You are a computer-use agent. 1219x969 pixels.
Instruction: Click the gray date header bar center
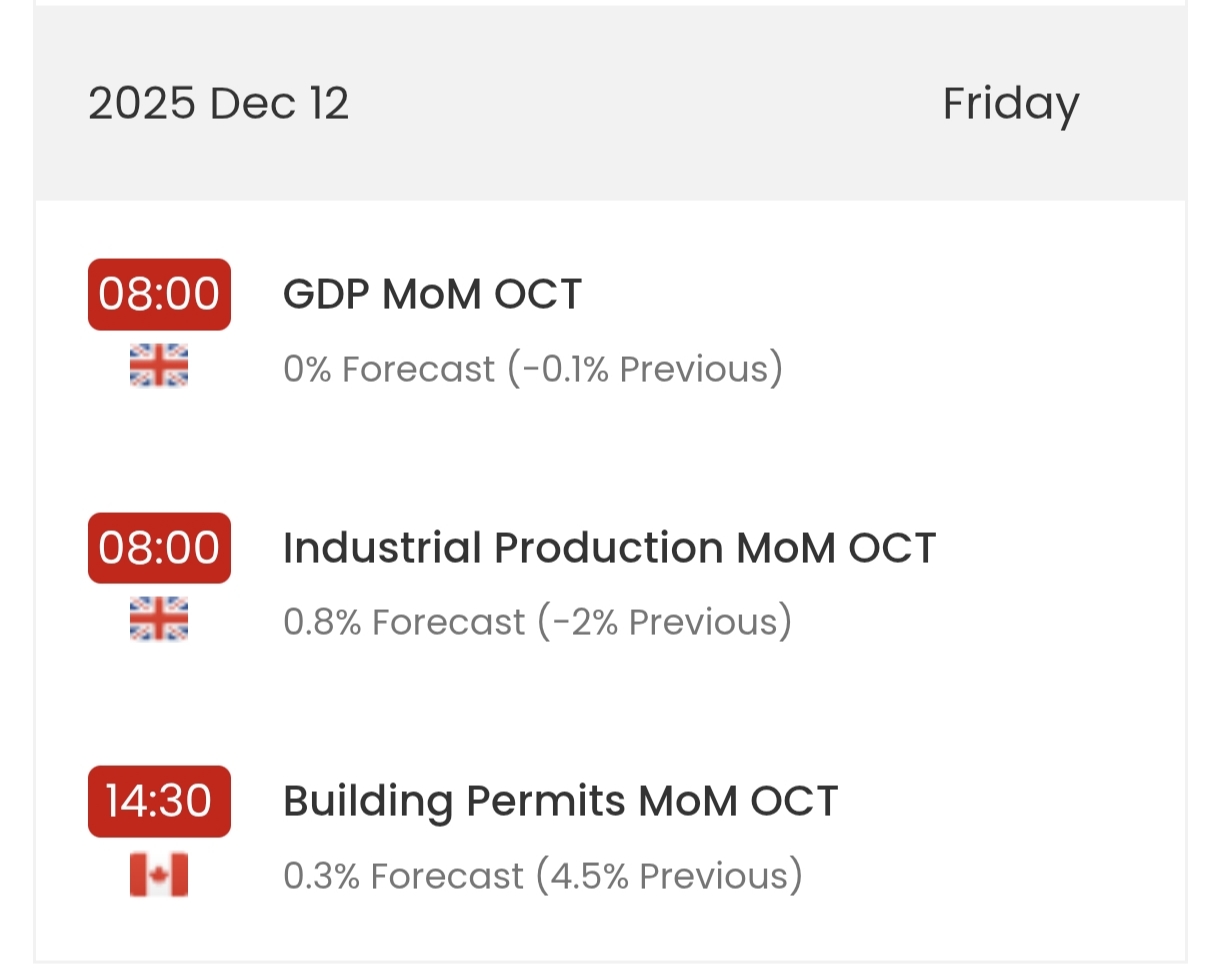610,103
